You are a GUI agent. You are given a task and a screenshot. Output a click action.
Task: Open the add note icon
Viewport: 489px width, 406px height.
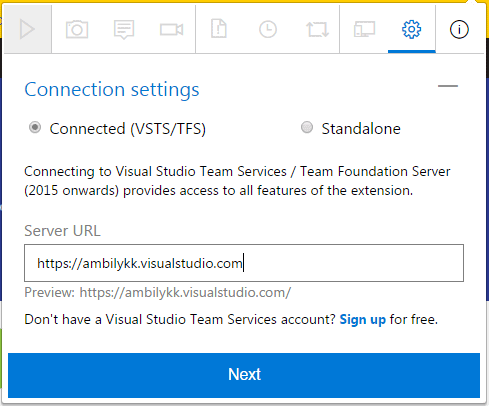(124, 29)
